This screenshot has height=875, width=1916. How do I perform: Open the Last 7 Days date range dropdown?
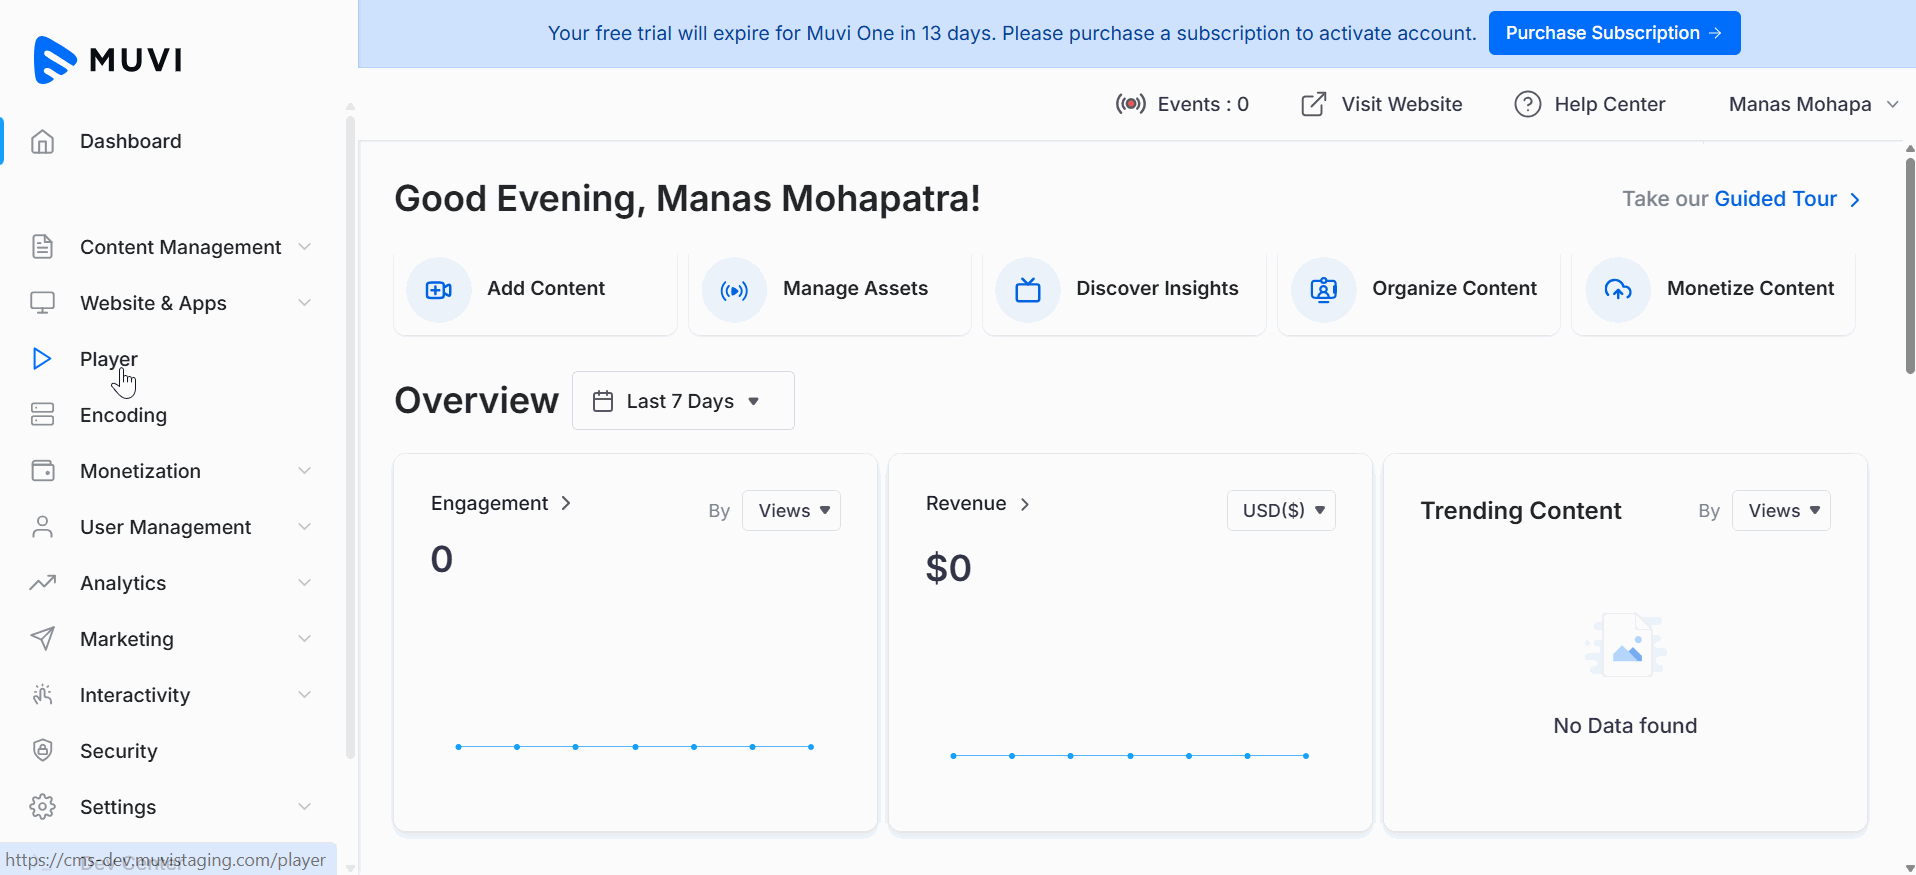683,401
